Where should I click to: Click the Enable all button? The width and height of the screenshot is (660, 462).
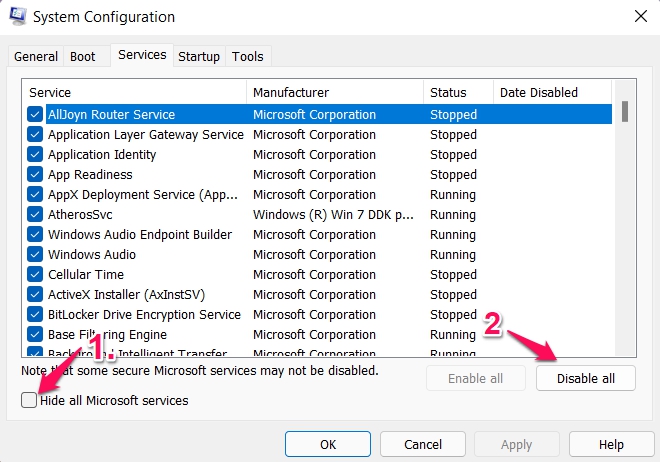(x=476, y=378)
